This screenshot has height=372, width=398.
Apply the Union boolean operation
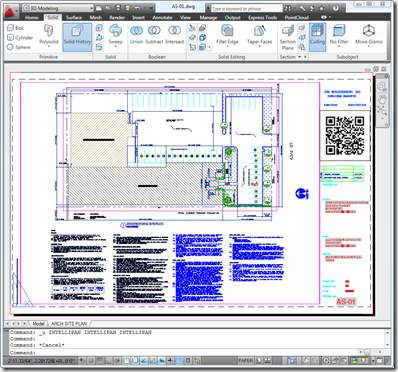coord(136,35)
